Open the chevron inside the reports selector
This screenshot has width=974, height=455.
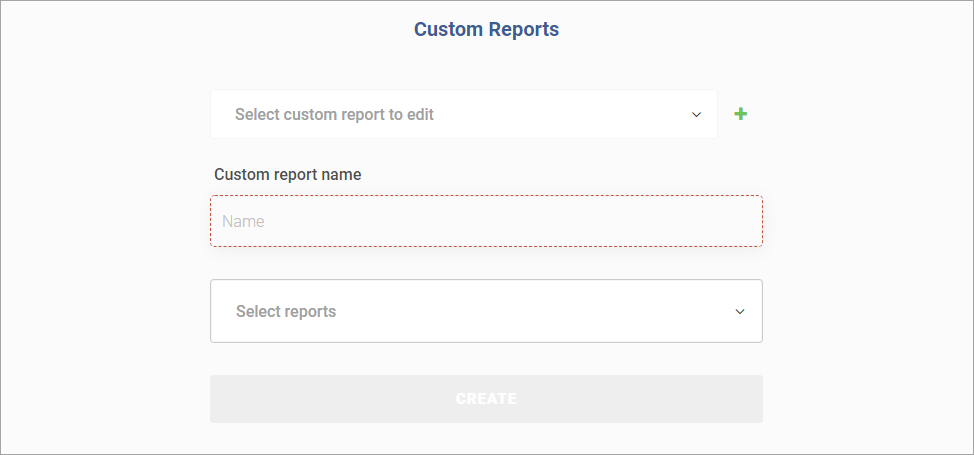pyautogui.click(x=740, y=311)
